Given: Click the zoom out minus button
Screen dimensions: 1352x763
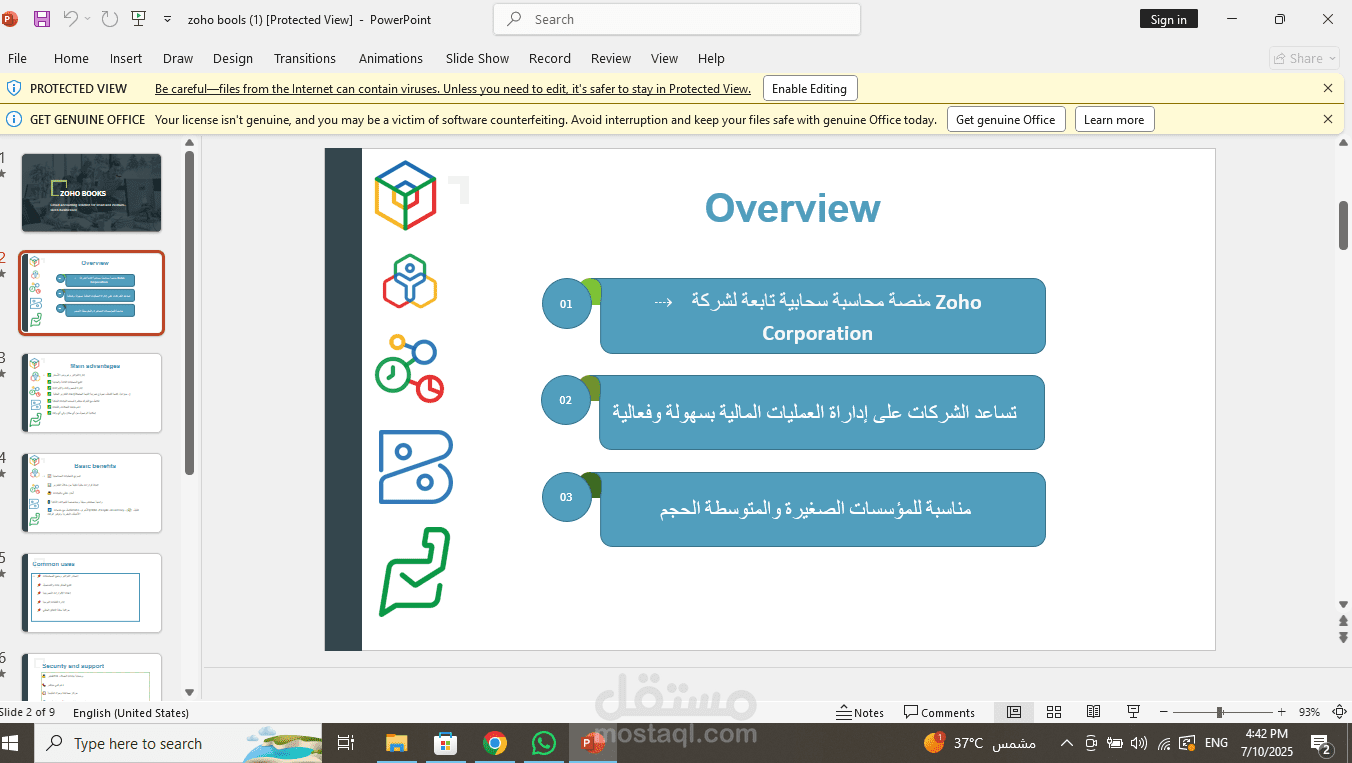Looking at the screenshot, I should [x=1165, y=712].
